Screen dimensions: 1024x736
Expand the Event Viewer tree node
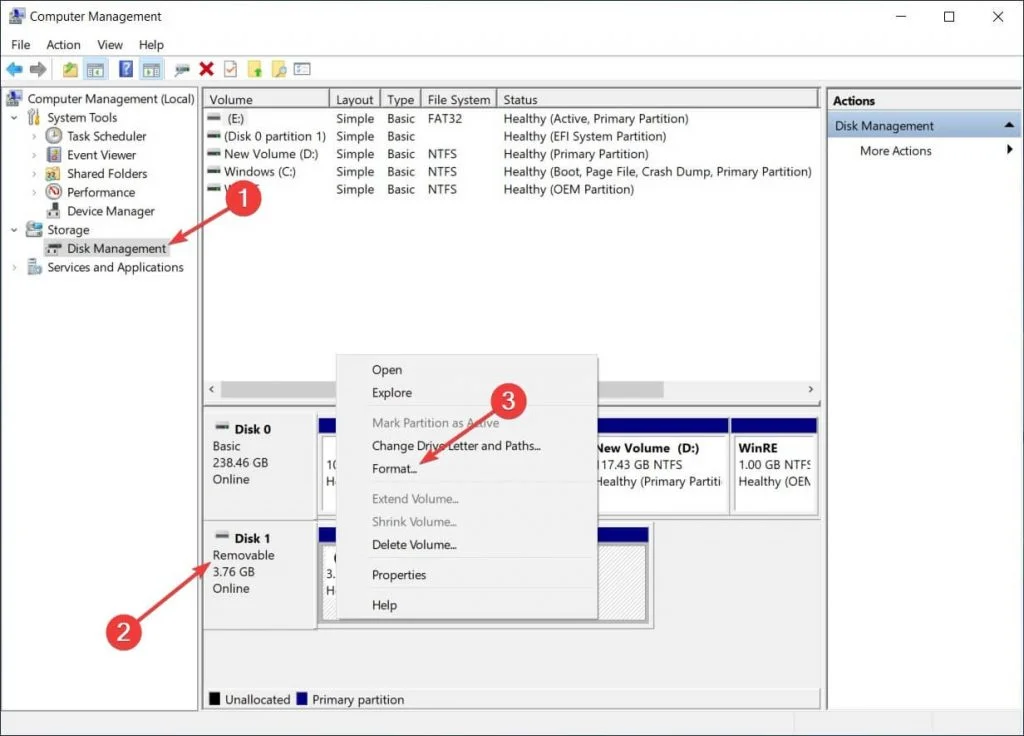click(34, 155)
